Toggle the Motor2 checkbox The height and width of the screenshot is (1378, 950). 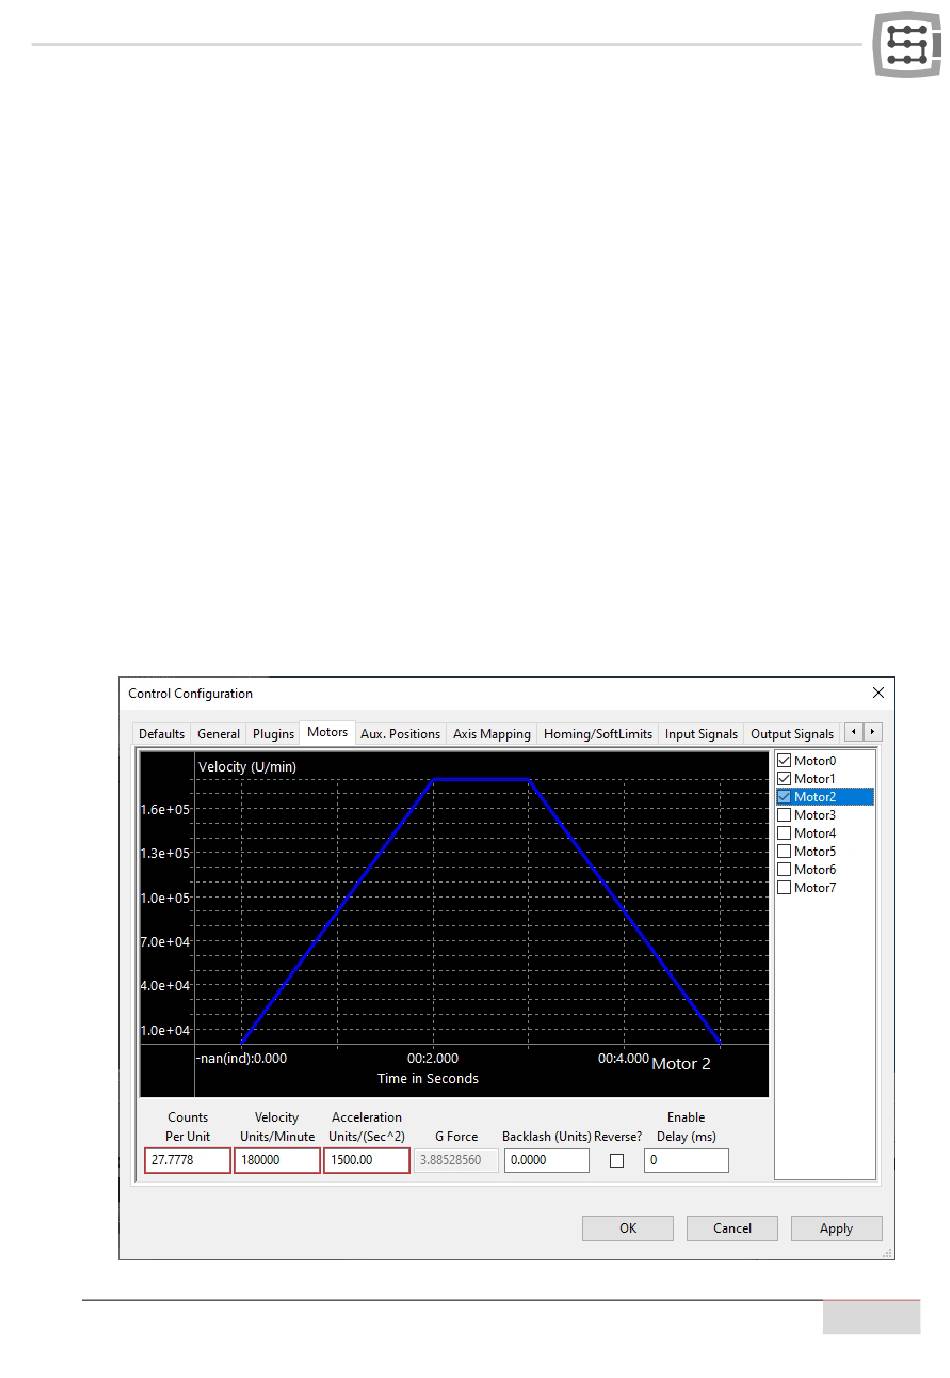click(784, 797)
